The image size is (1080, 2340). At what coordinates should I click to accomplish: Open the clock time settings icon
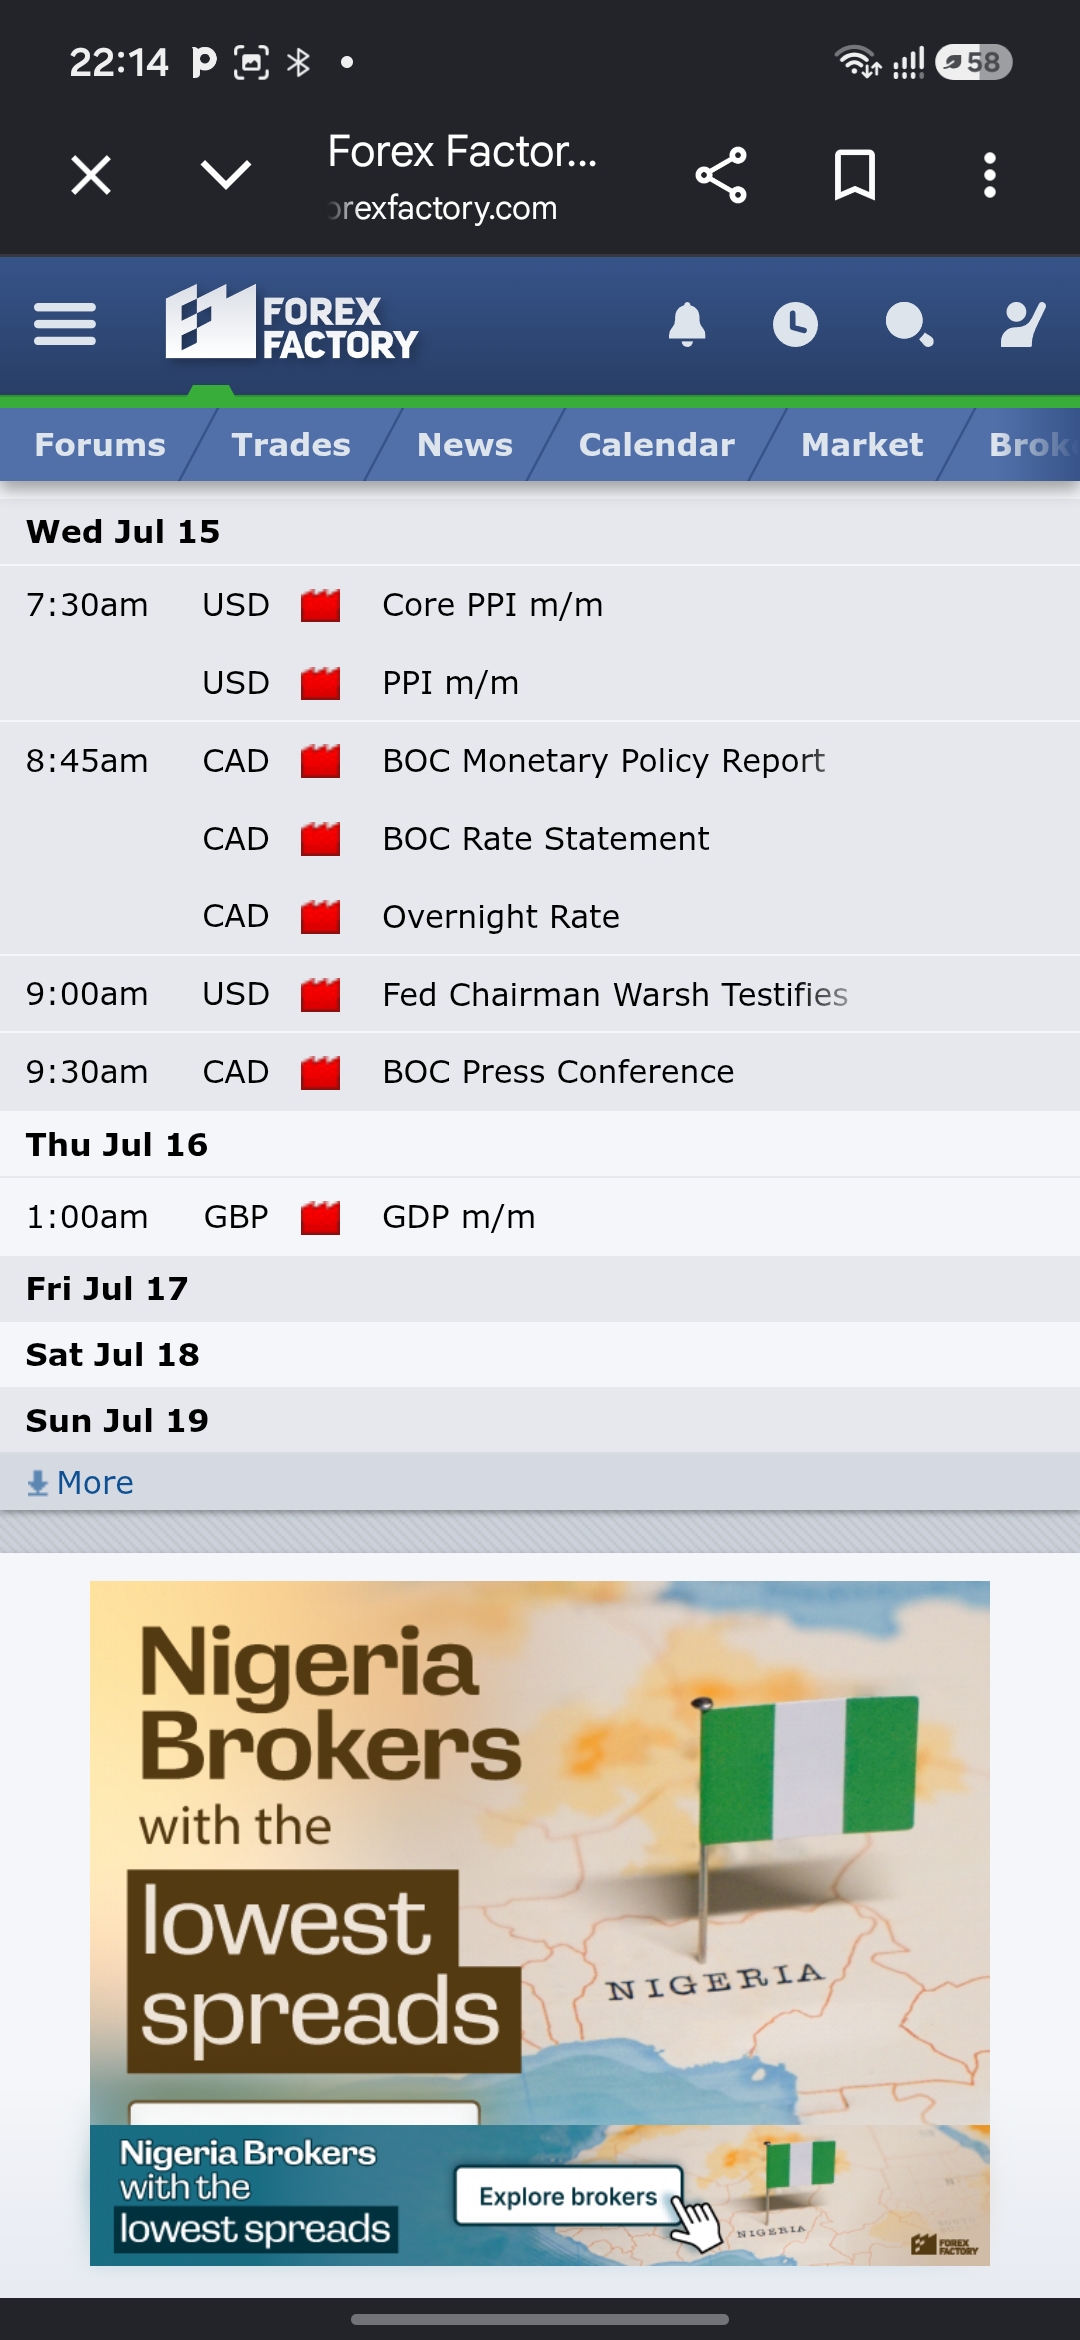[x=795, y=324]
